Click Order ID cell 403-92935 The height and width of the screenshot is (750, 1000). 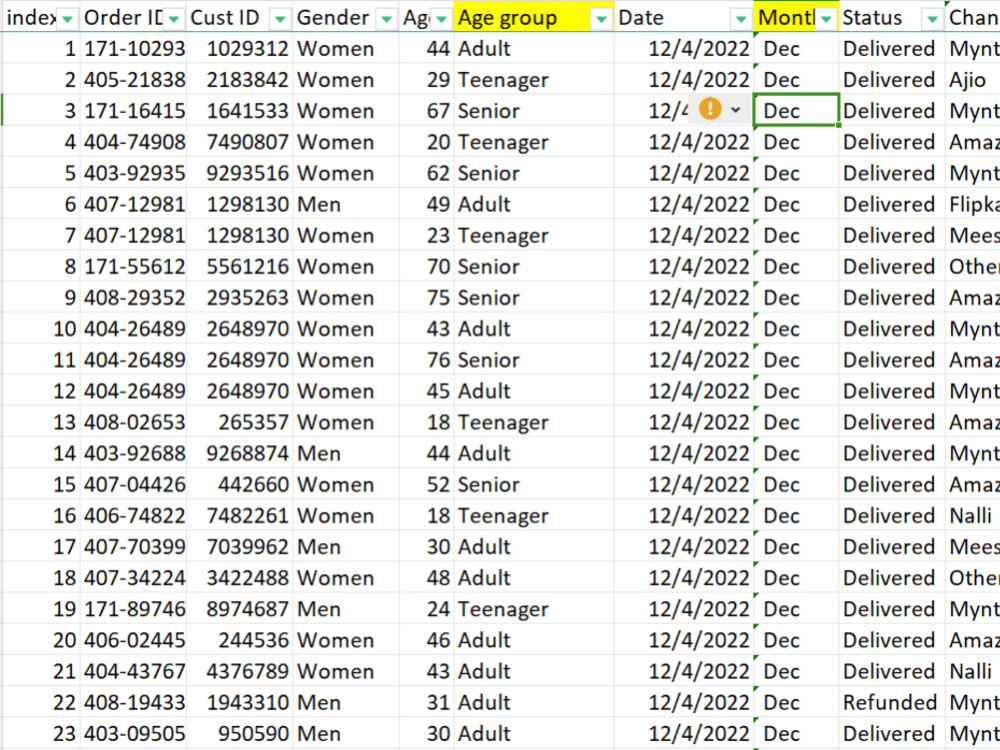click(x=133, y=173)
